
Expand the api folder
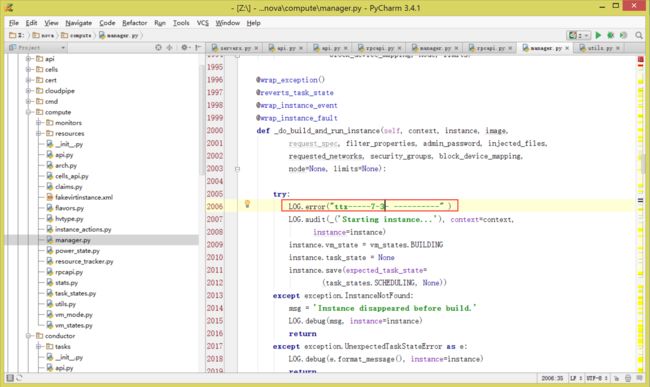pos(28,59)
